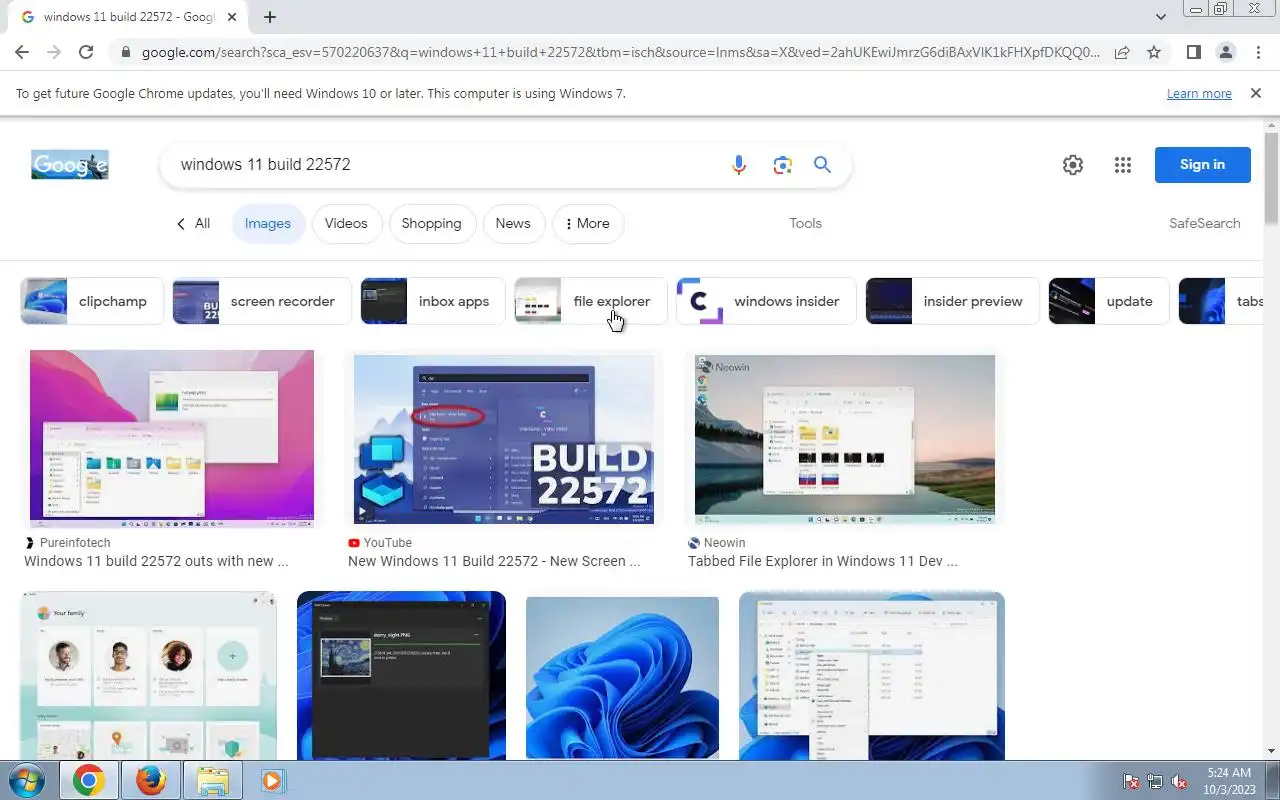Bookmark this page with the star icon

click(1154, 52)
